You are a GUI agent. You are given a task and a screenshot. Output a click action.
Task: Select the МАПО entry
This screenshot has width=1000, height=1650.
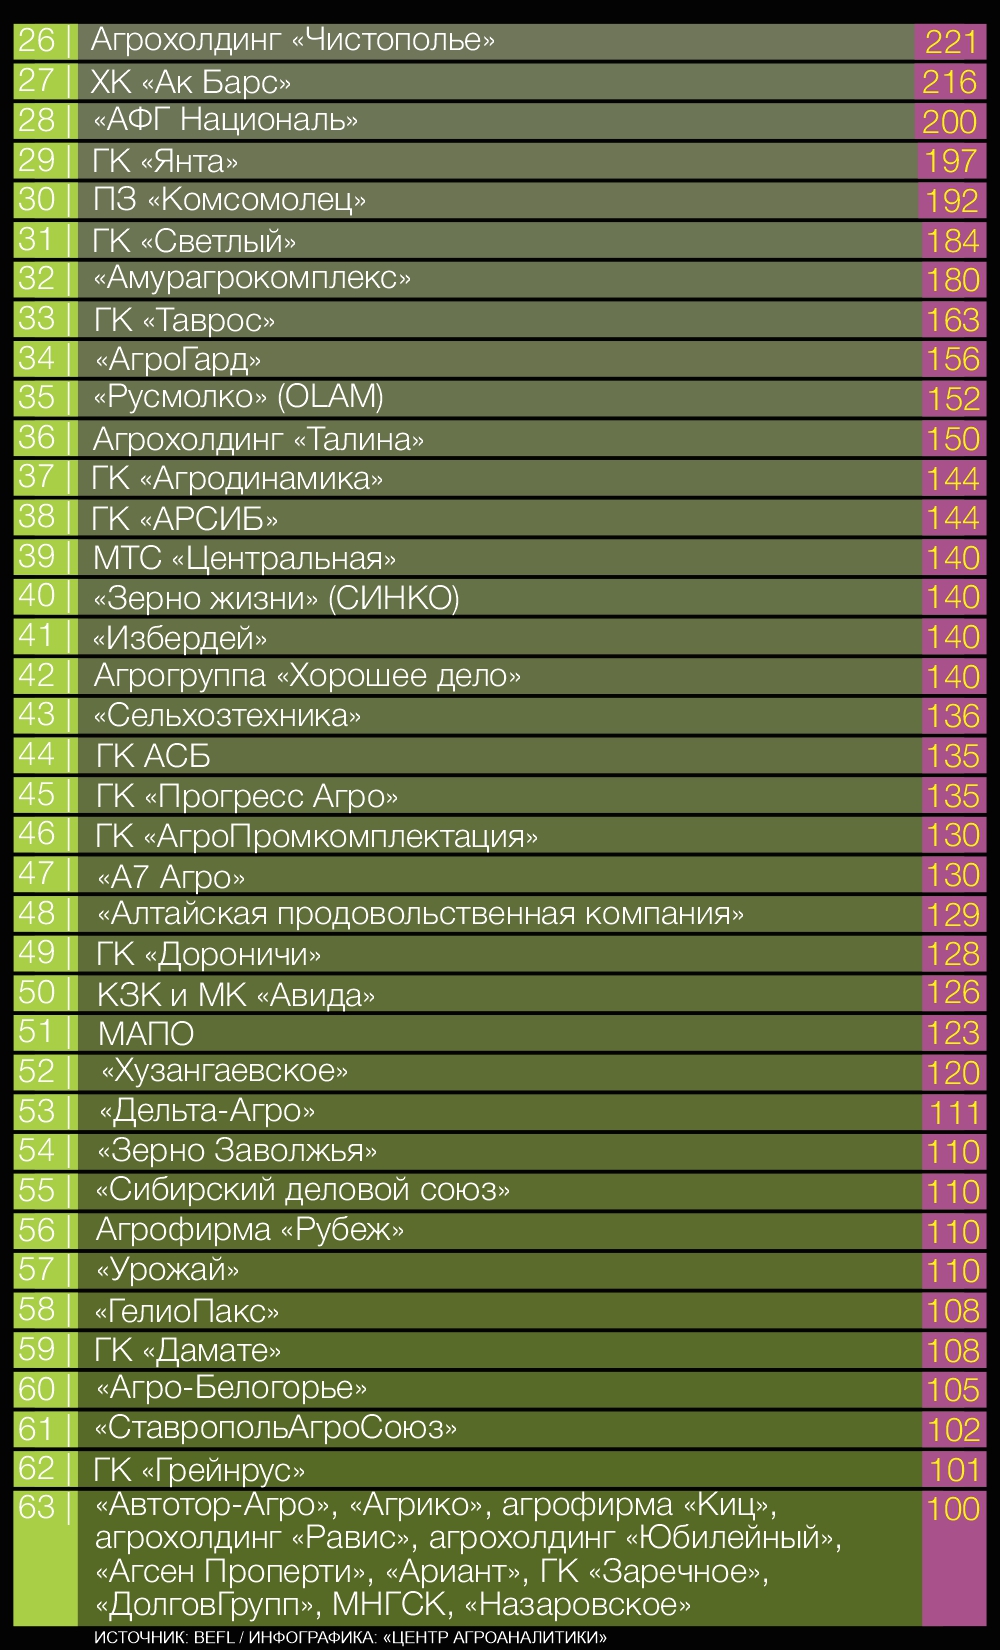click(x=146, y=1033)
